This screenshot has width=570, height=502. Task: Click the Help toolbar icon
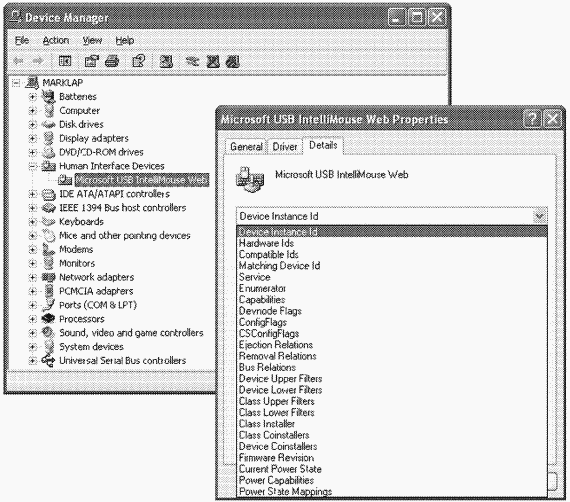pyautogui.click(x=138, y=61)
